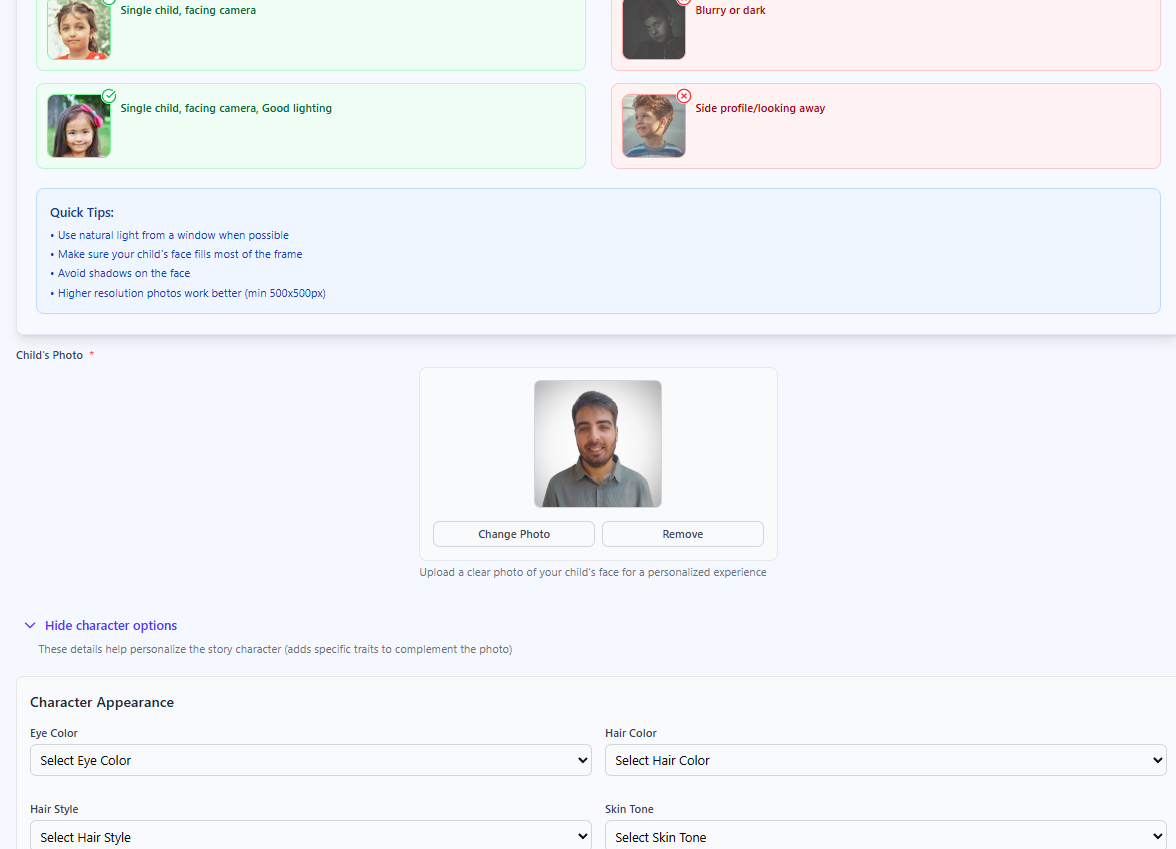Click the Remove button under the photo
This screenshot has width=1176, height=849.
pos(682,534)
